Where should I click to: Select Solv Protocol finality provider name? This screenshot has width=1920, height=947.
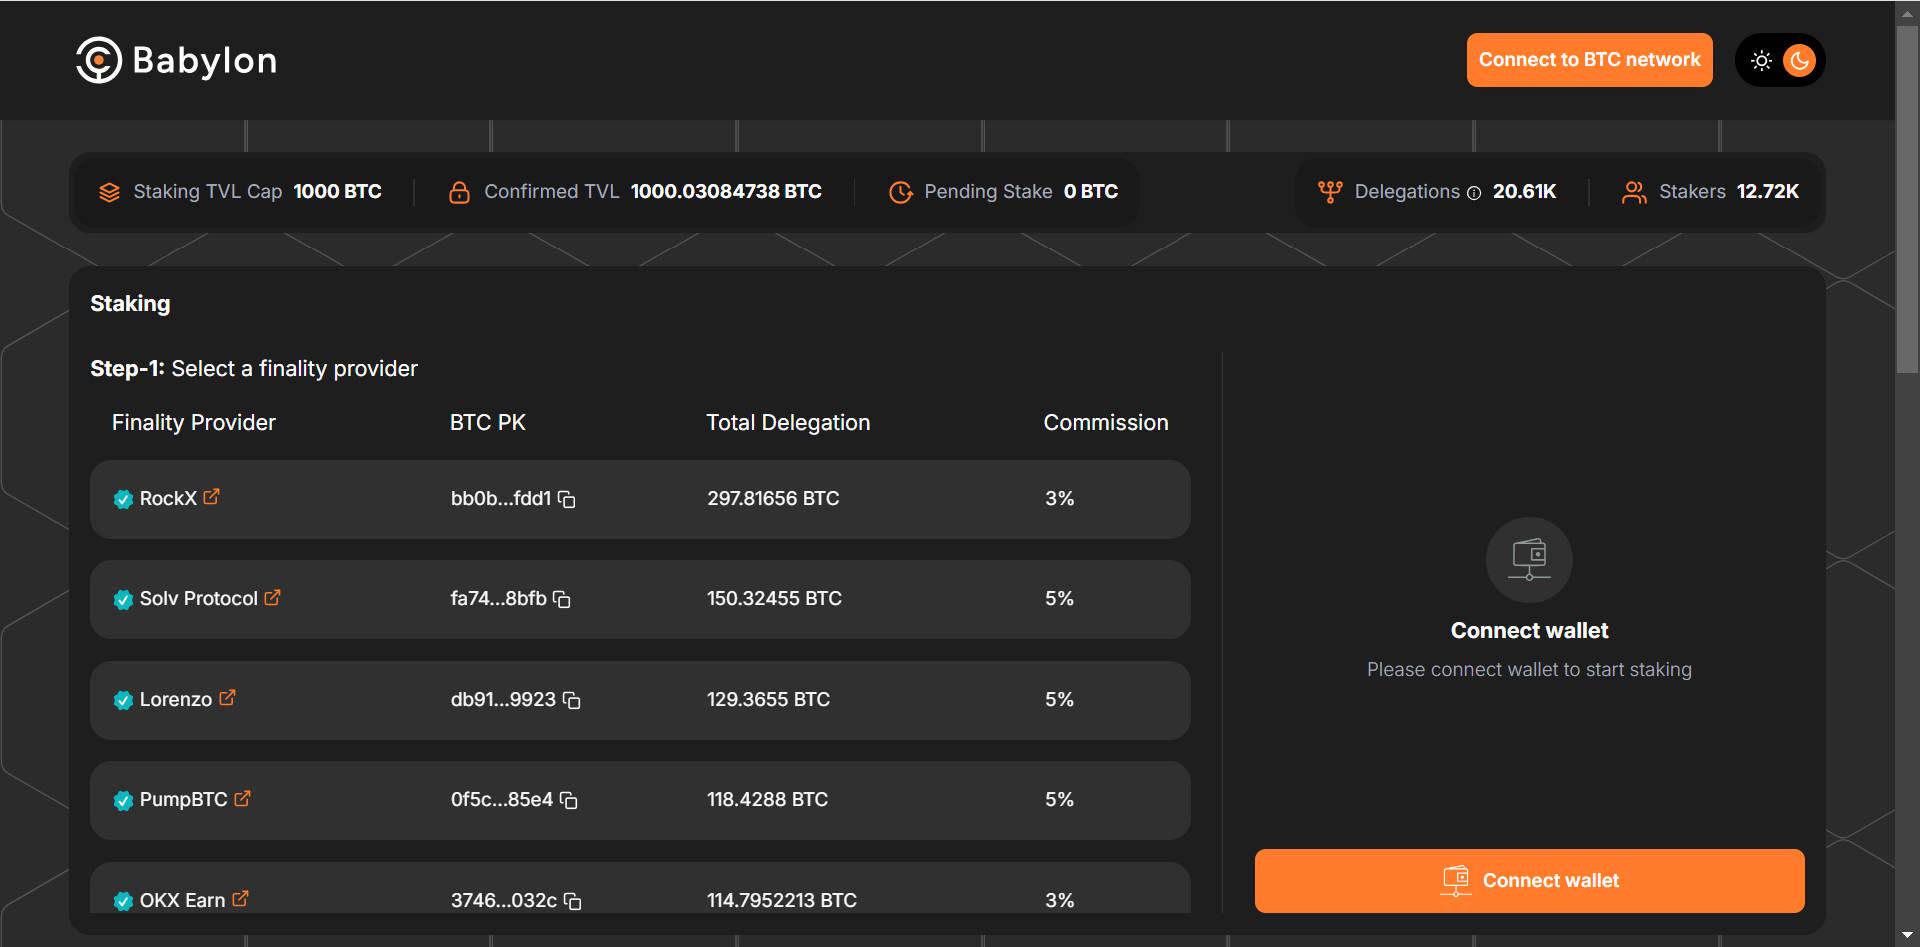point(199,598)
